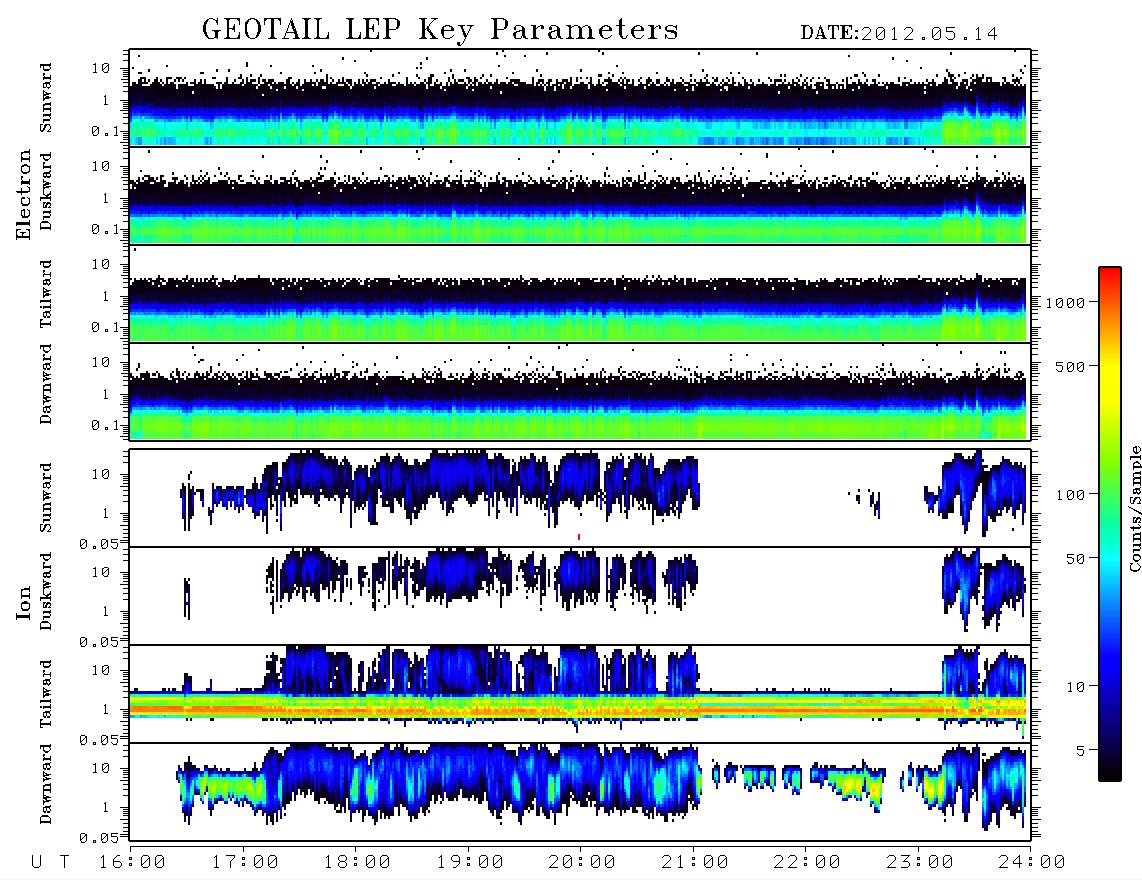The image size is (1142, 880).
Task: Click the "24:00" time tick label
Action: click(x=1032, y=863)
